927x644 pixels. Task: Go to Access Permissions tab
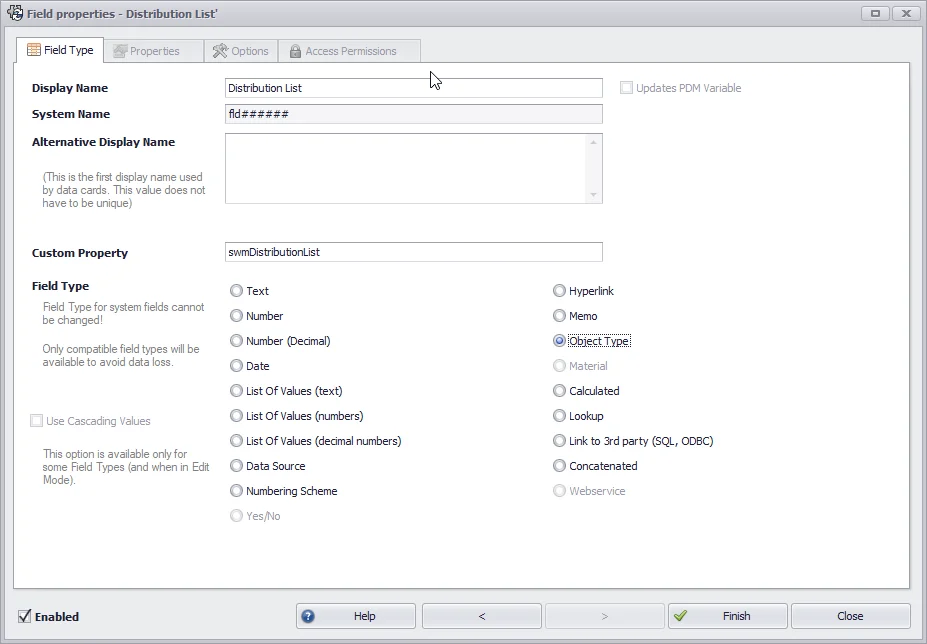point(349,51)
